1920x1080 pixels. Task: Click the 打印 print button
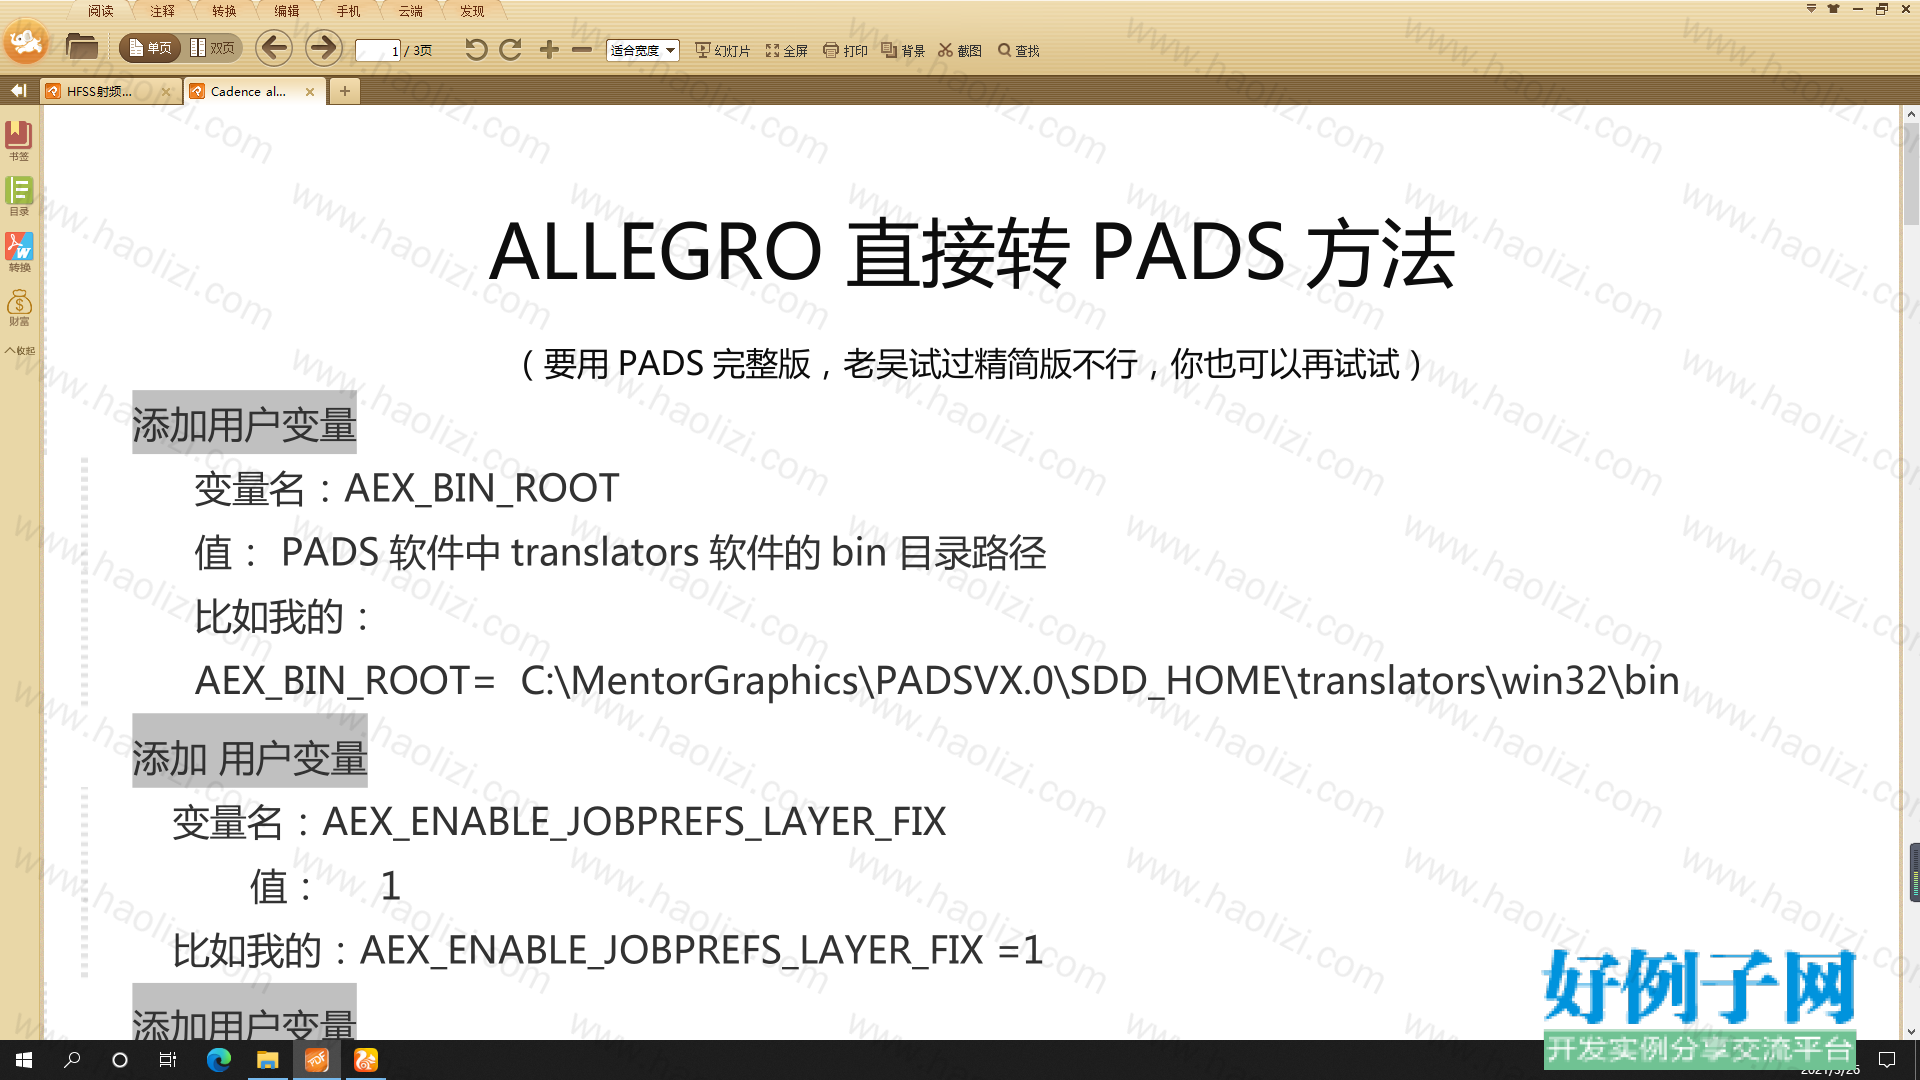845,50
